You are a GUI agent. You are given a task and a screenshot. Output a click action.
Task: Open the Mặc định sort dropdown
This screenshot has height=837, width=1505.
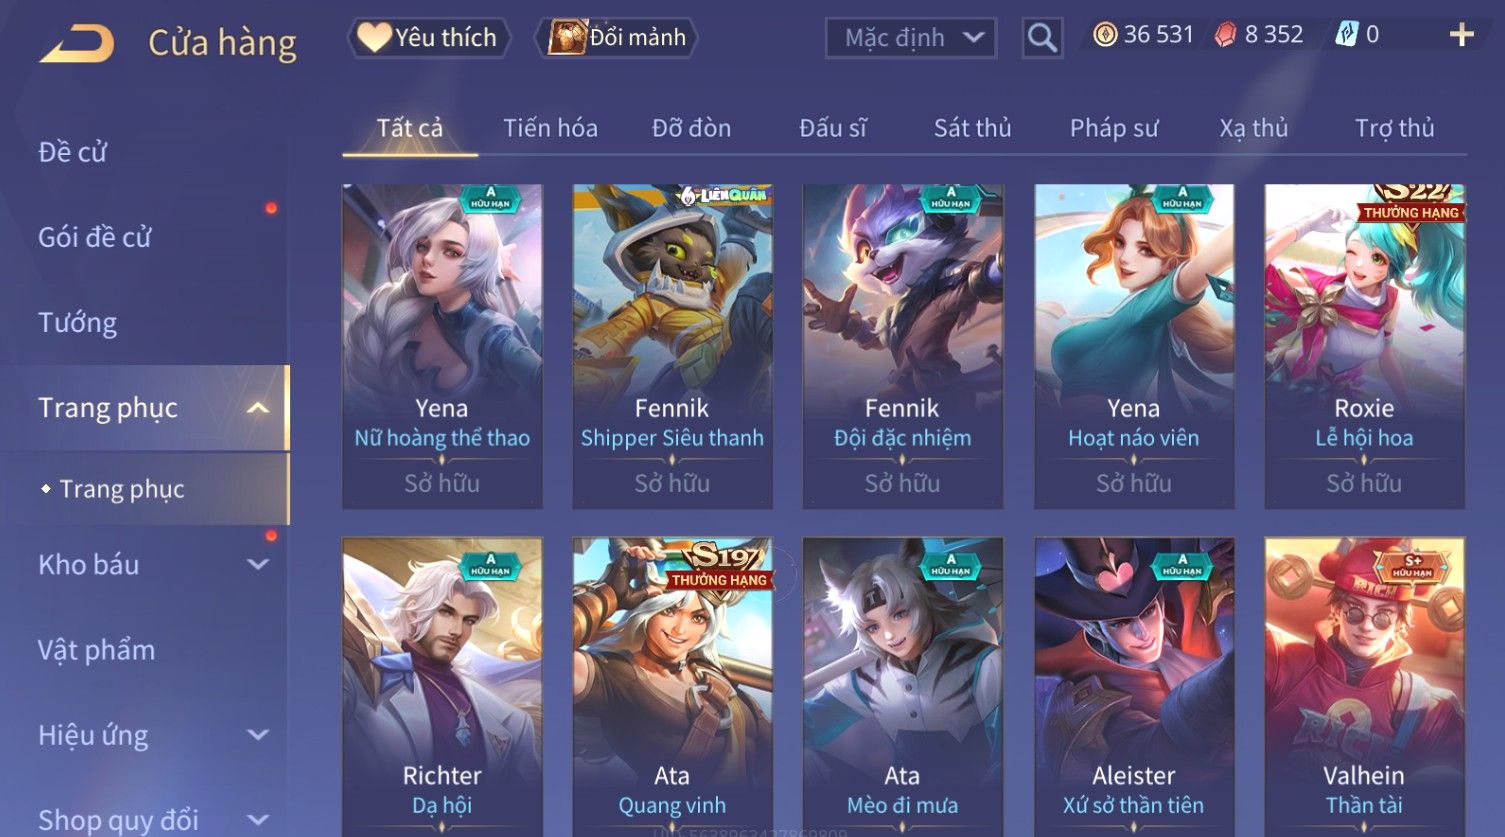coord(911,38)
